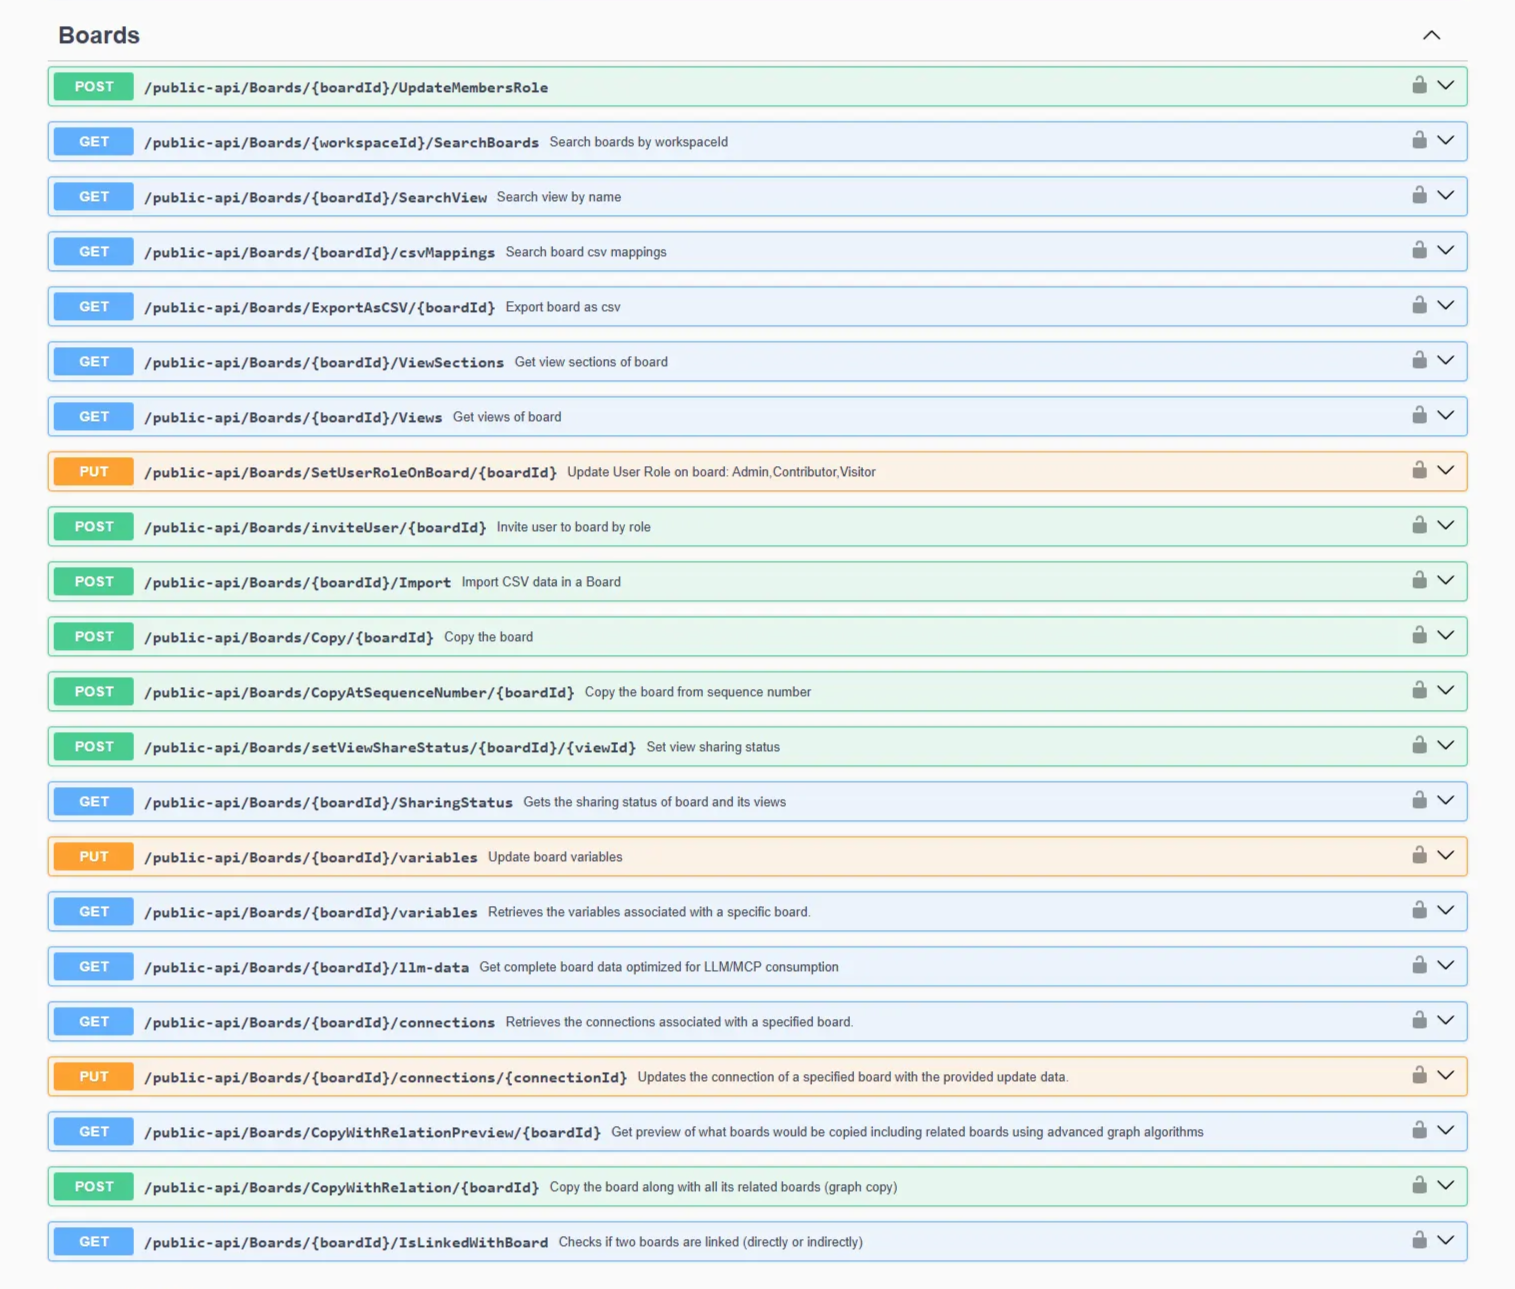Click PUT badge on connections/{connectionId} row
The height and width of the screenshot is (1289, 1515).
[x=94, y=1077]
